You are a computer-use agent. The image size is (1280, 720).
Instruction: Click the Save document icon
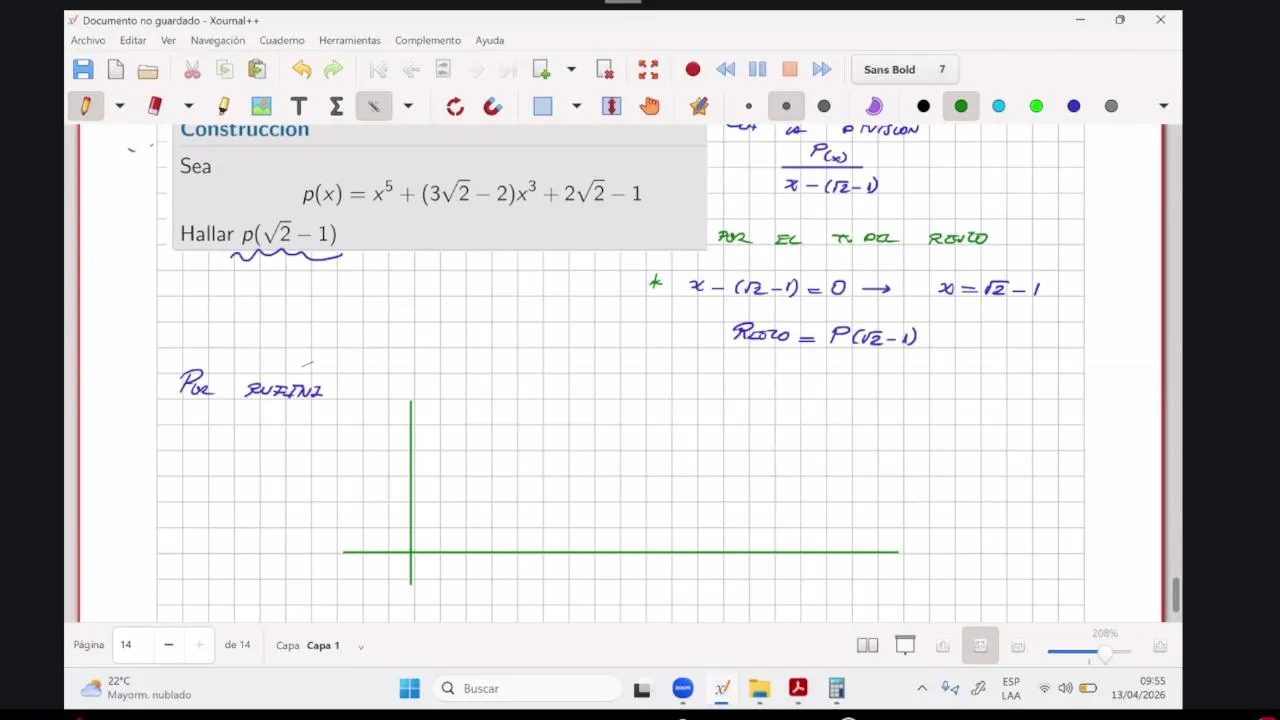click(x=83, y=69)
